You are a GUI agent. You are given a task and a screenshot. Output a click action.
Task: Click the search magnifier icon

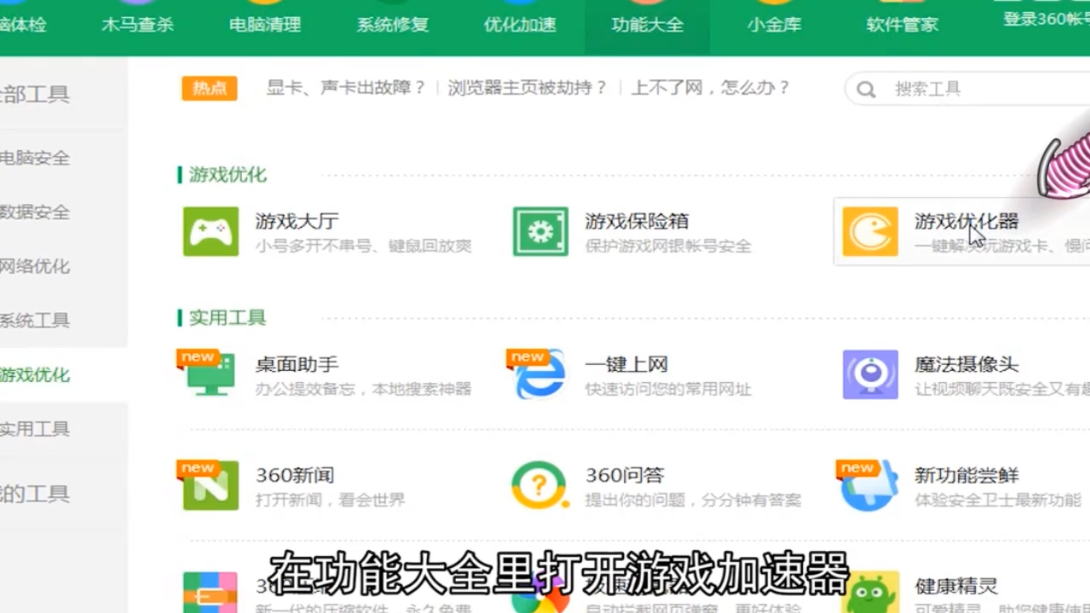pos(865,88)
